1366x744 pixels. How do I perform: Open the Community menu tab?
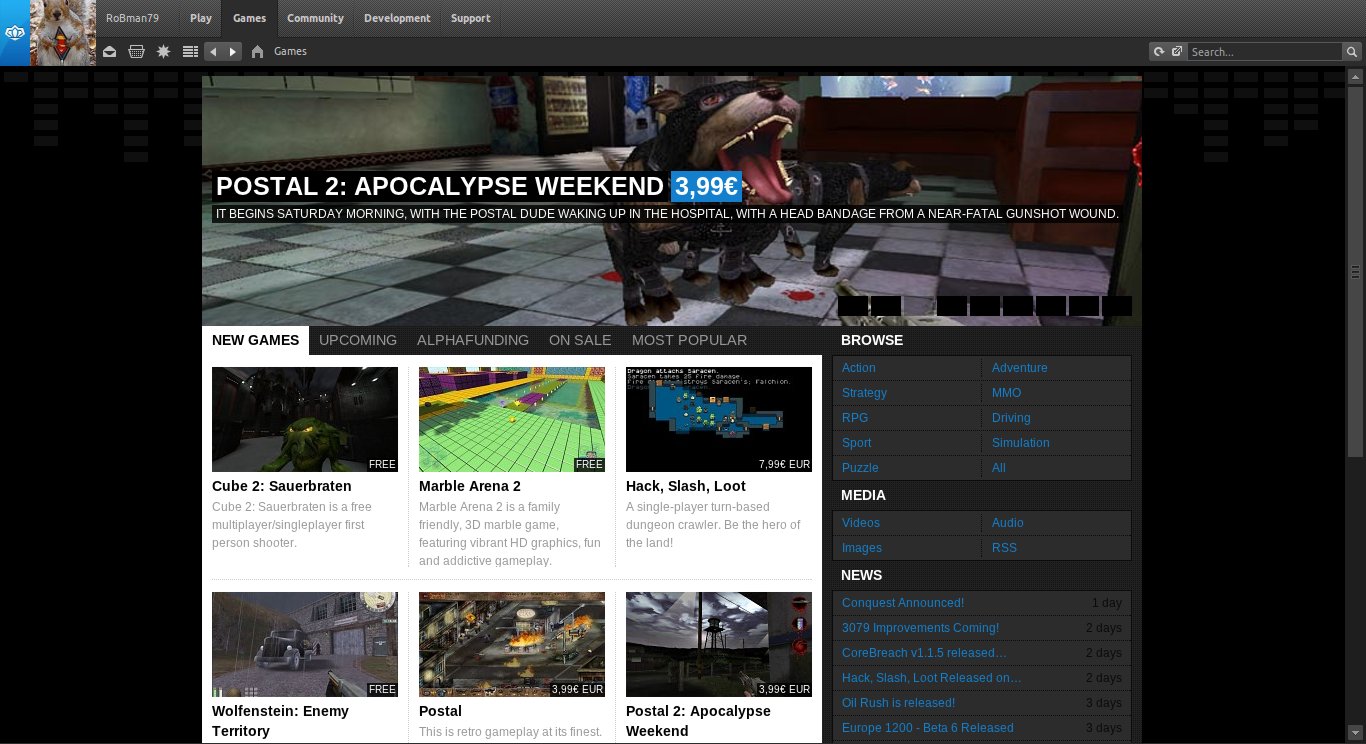[315, 18]
